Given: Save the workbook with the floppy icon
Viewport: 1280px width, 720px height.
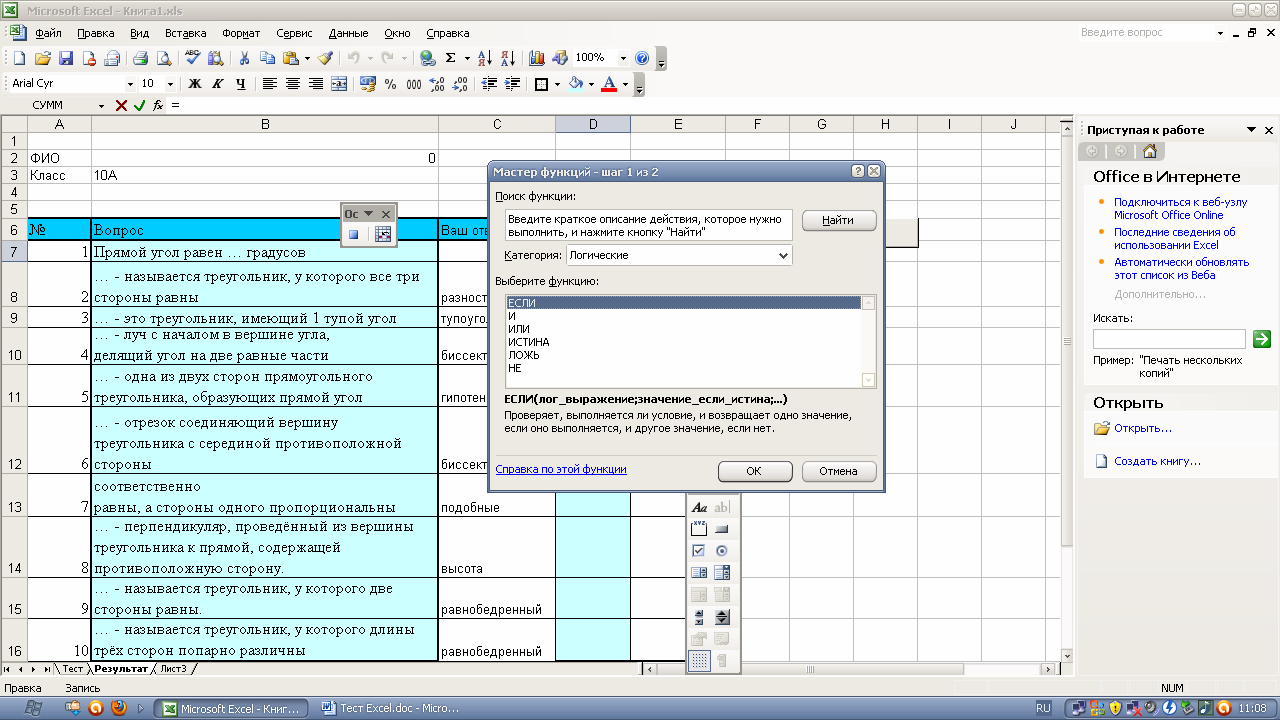Looking at the screenshot, I should 66,58.
